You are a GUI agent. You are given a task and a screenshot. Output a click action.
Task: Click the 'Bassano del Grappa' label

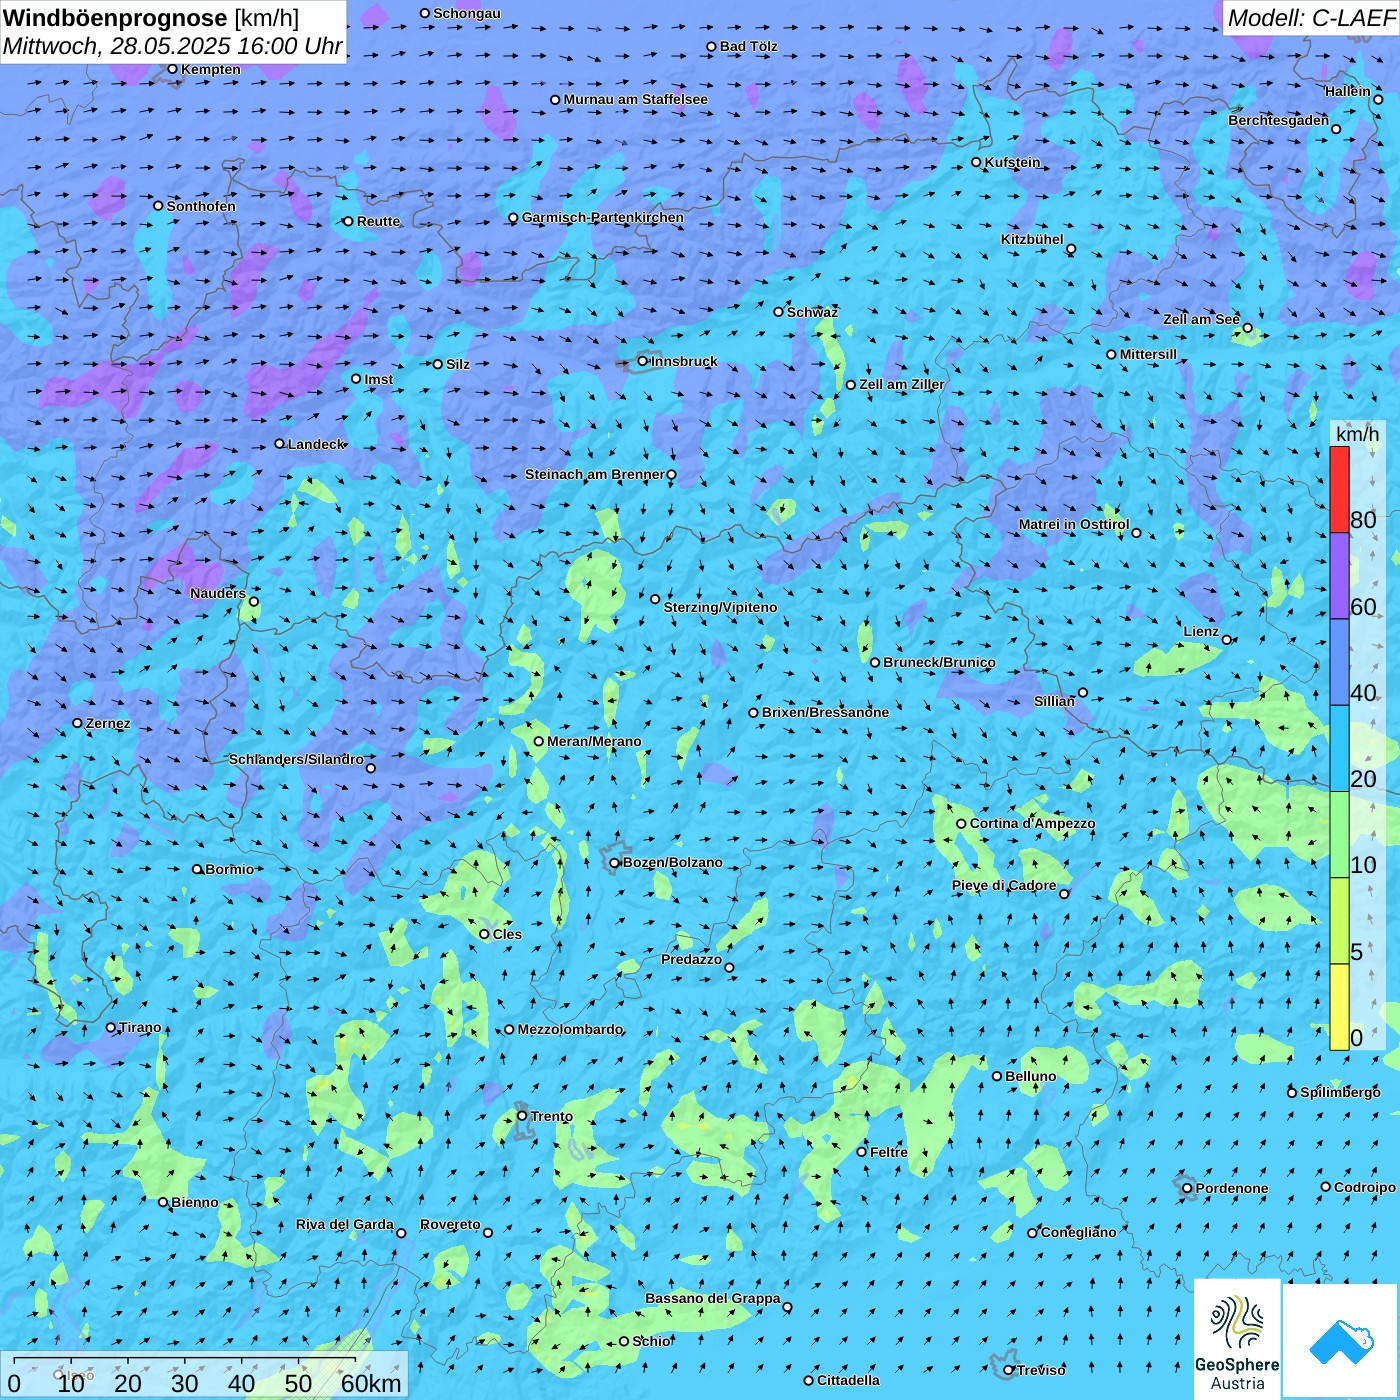click(713, 1298)
